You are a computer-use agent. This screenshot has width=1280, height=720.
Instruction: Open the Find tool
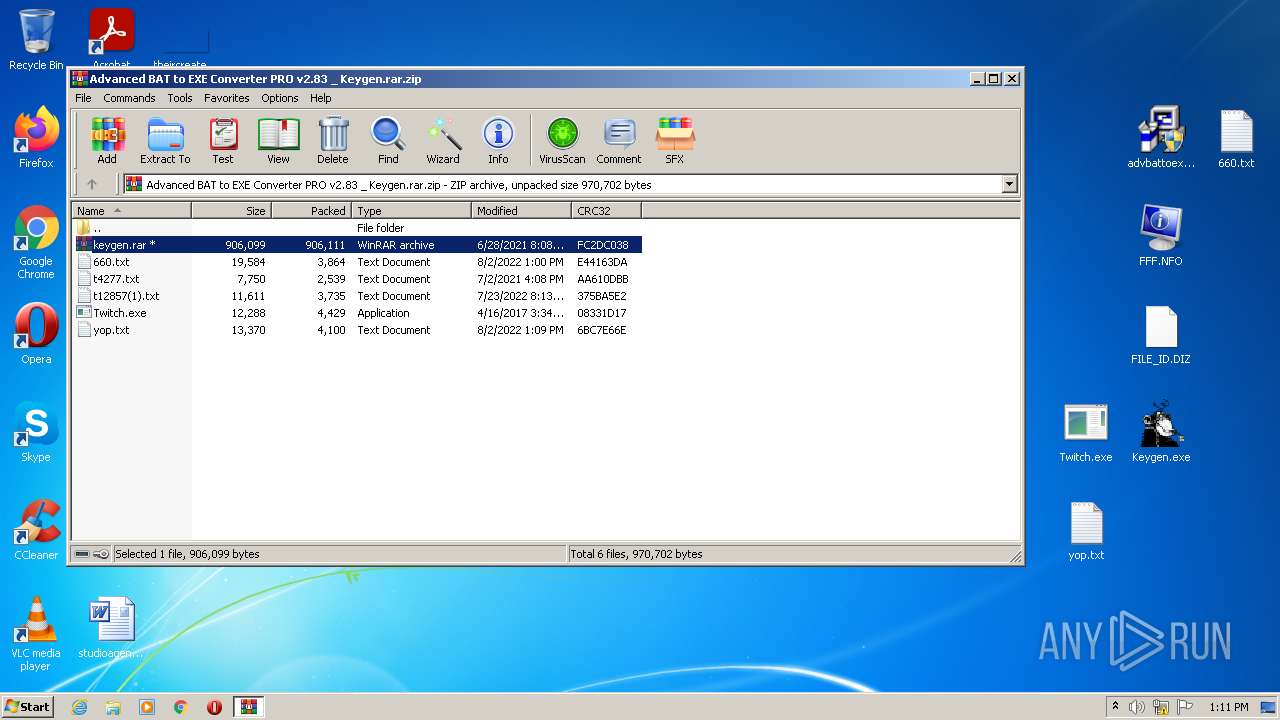point(388,140)
